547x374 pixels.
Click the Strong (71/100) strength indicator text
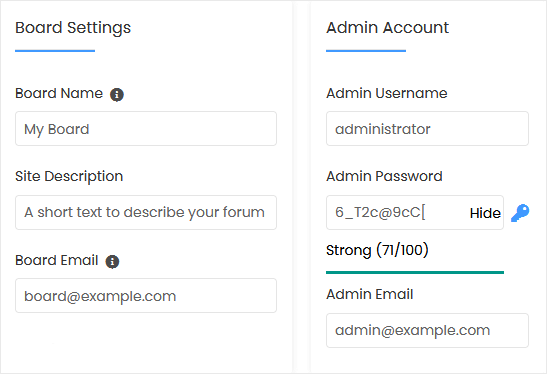377,250
